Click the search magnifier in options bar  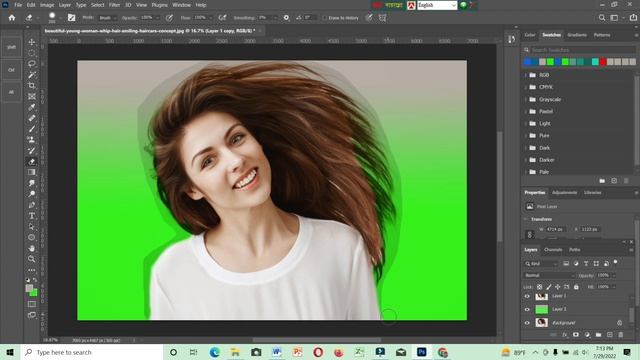pos(602,18)
